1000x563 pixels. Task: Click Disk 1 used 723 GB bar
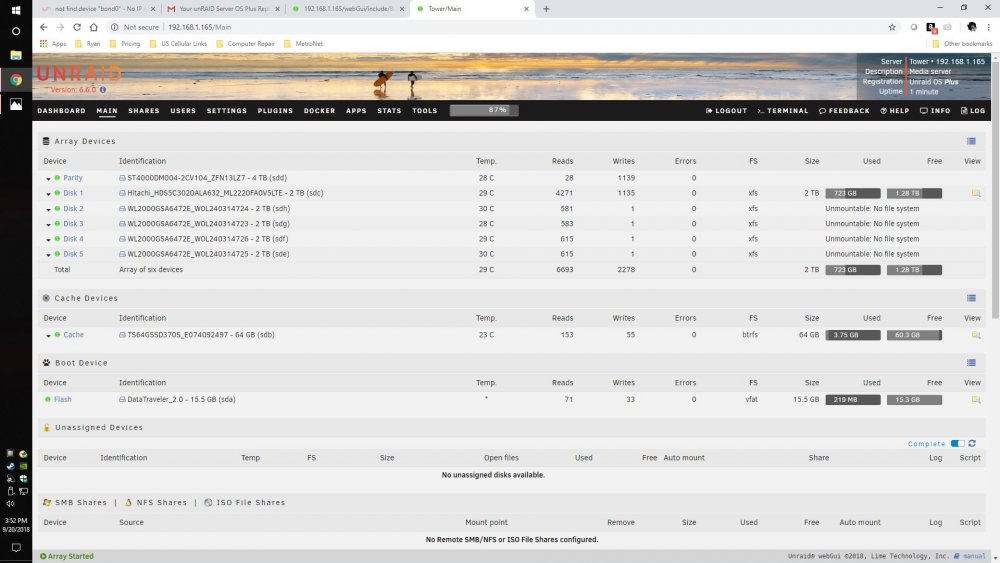853,193
